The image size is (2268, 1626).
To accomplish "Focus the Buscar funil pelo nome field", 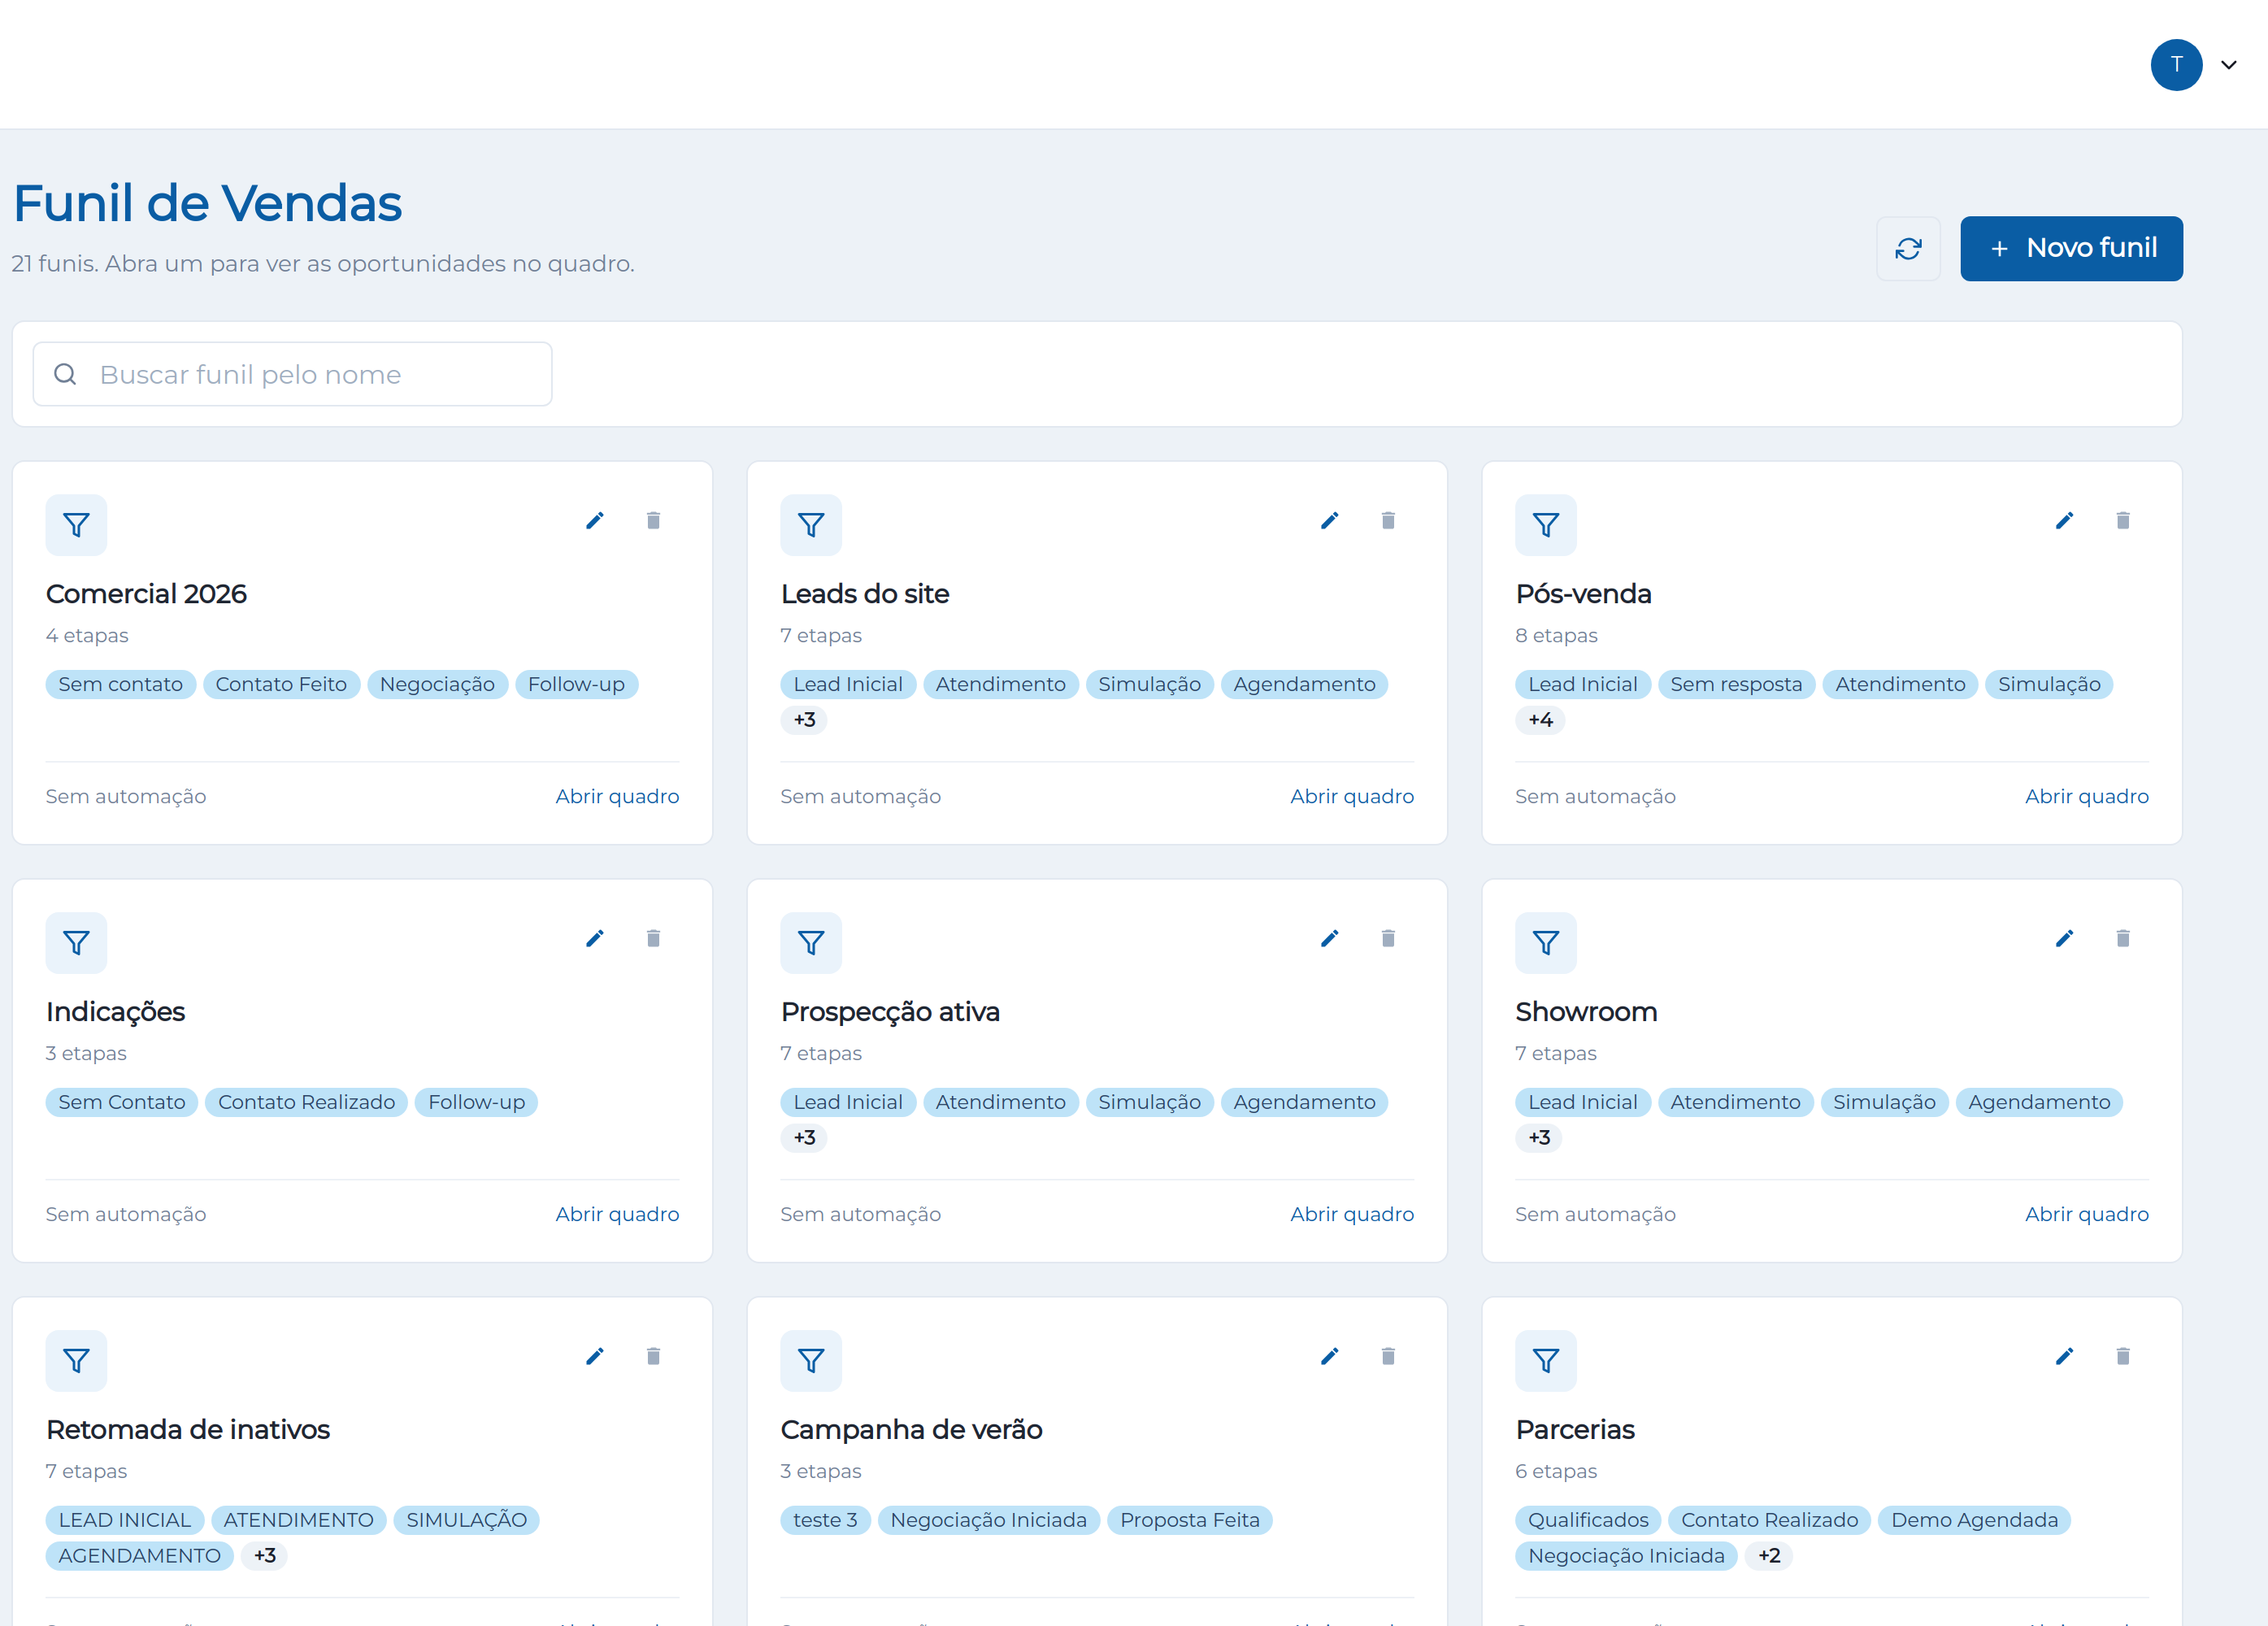I will click(x=292, y=375).
